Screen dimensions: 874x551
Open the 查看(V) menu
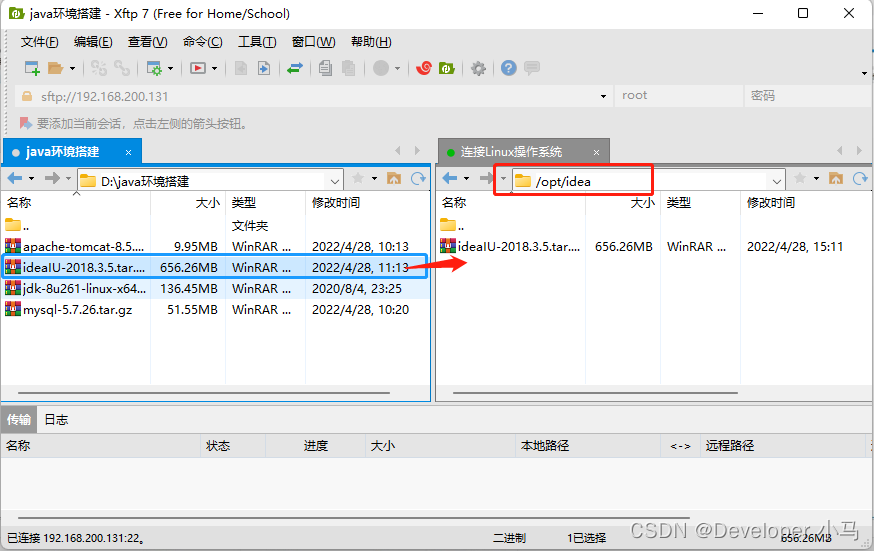(148, 42)
